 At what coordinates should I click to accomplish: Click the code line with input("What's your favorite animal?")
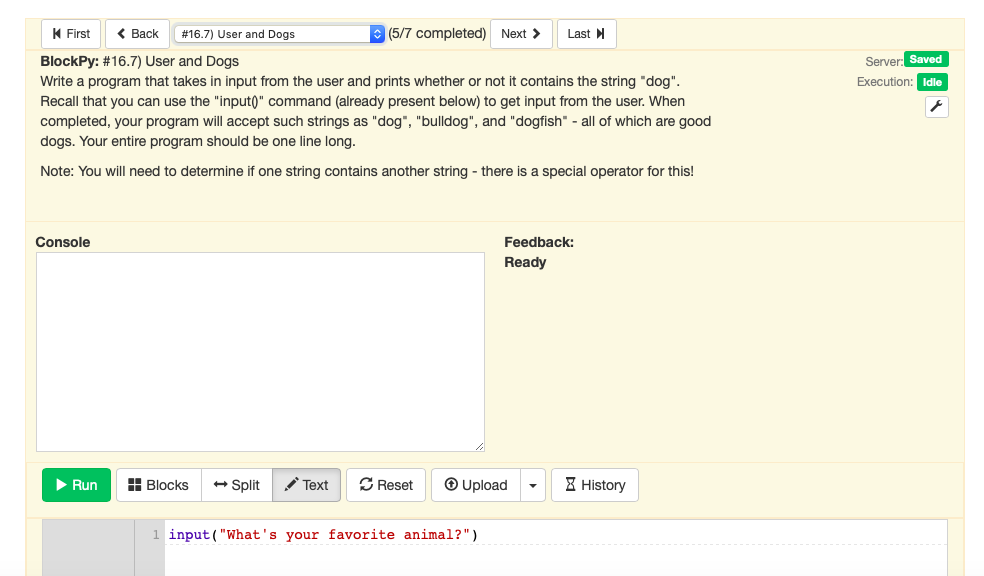[323, 535]
